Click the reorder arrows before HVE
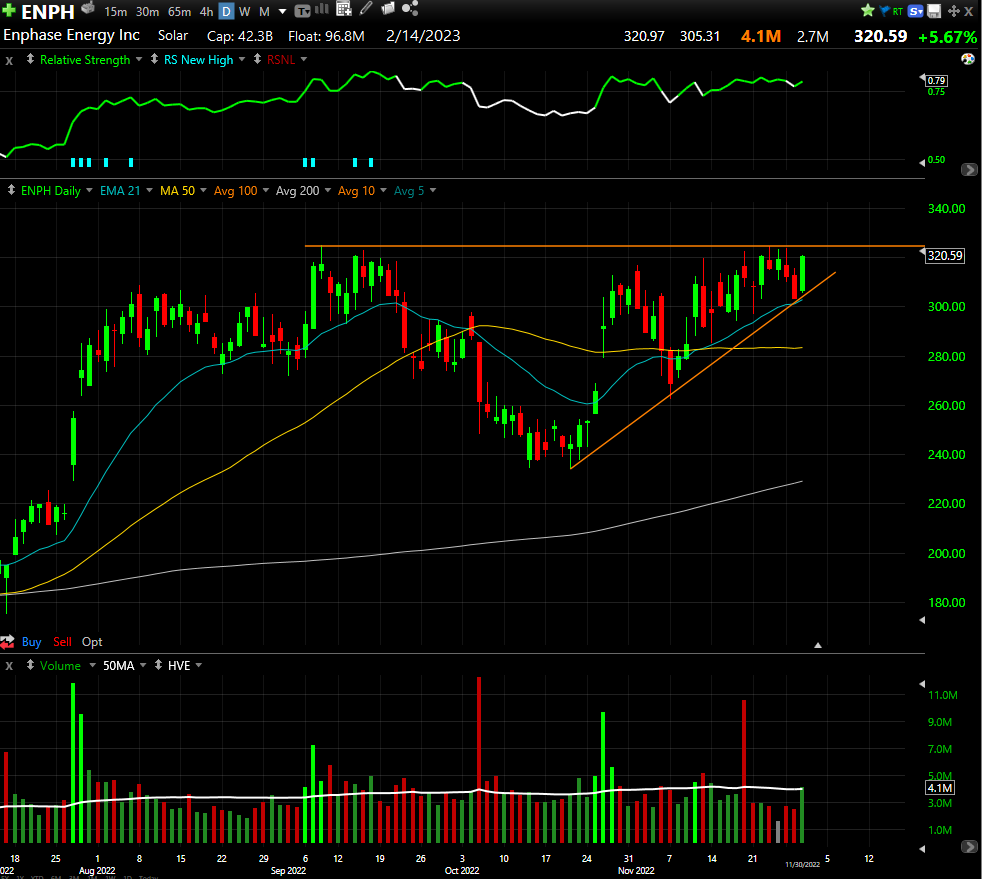This screenshot has width=982, height=879. pyautogui.click(x=158, y=665)
